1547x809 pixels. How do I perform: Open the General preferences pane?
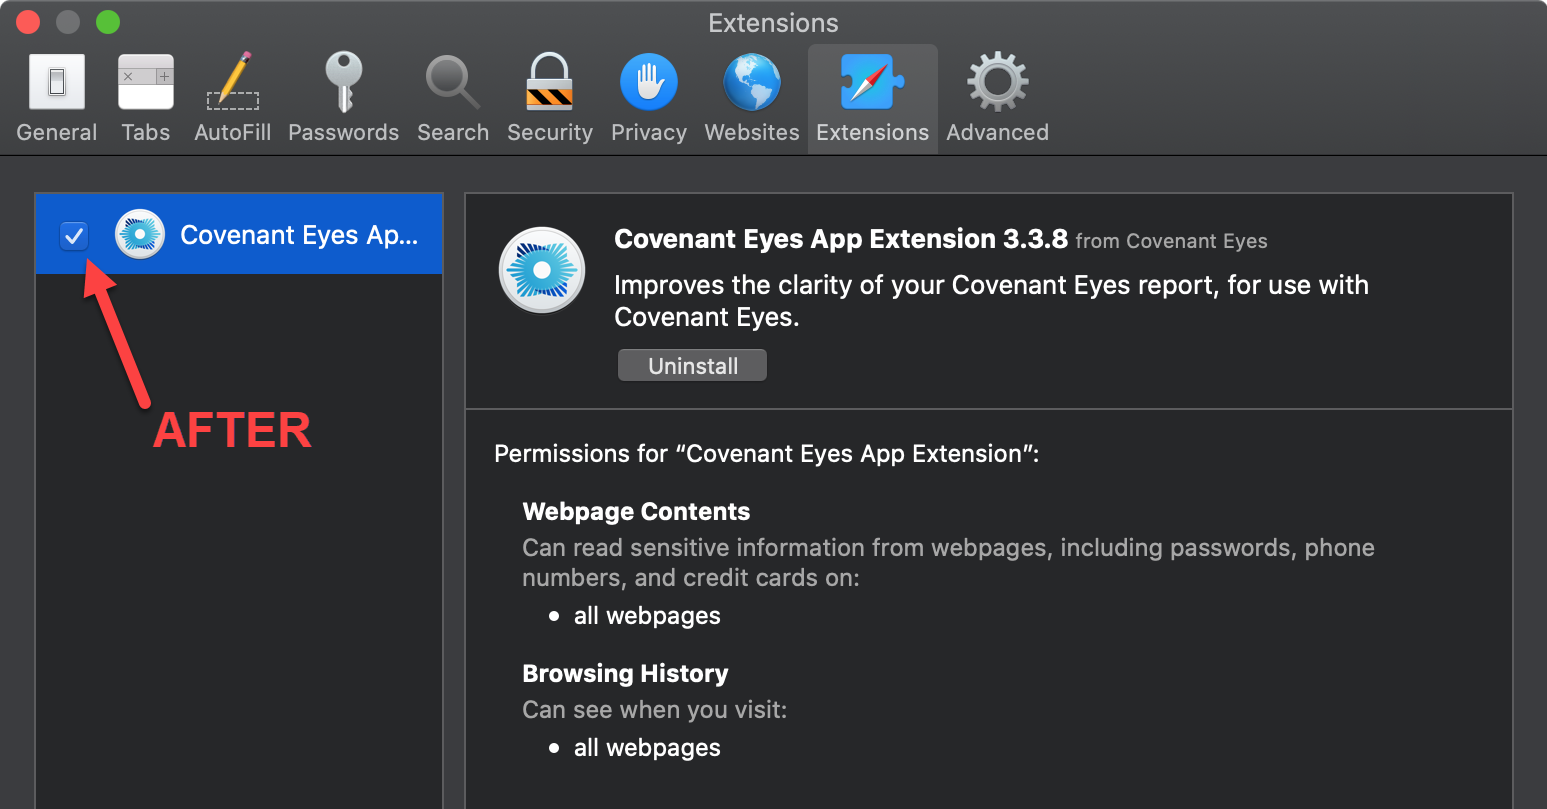point(57,98)
